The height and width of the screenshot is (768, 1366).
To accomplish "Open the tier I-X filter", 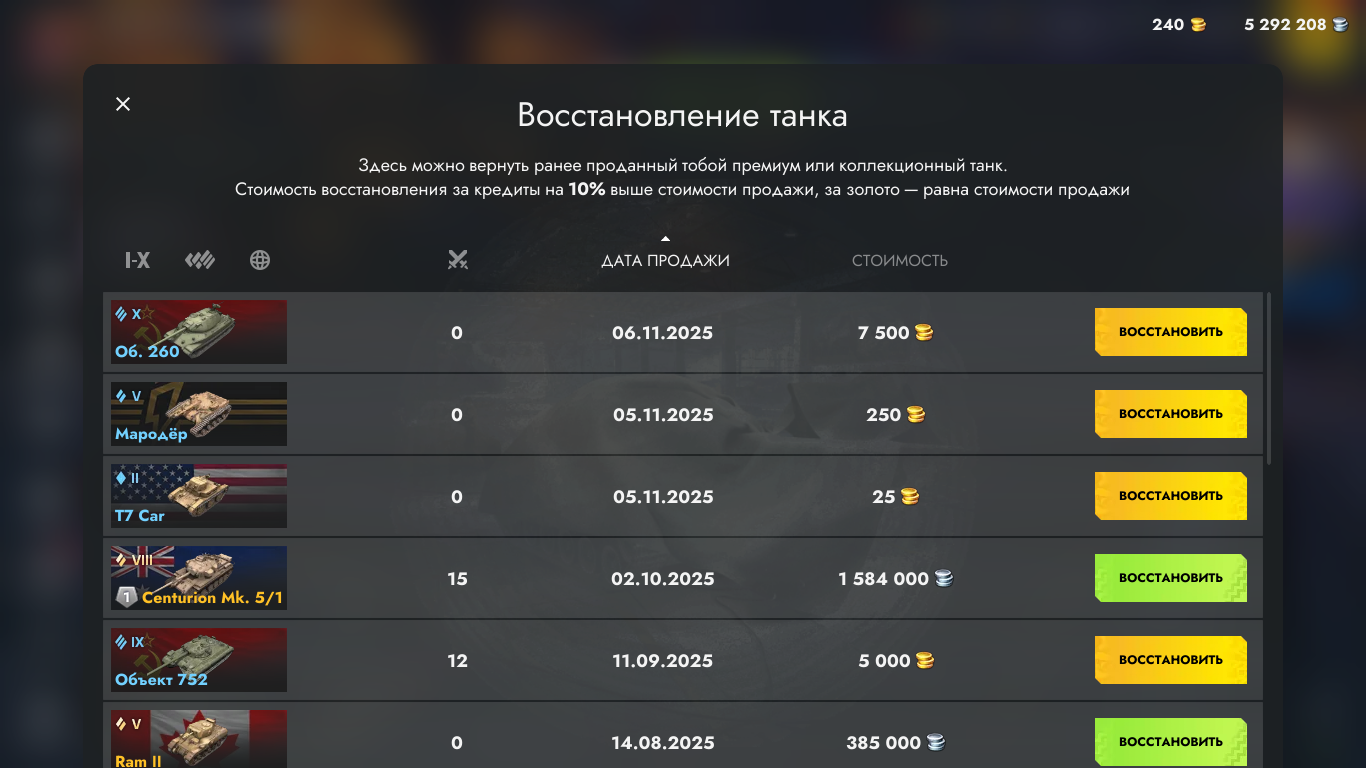I will [137, 261].
